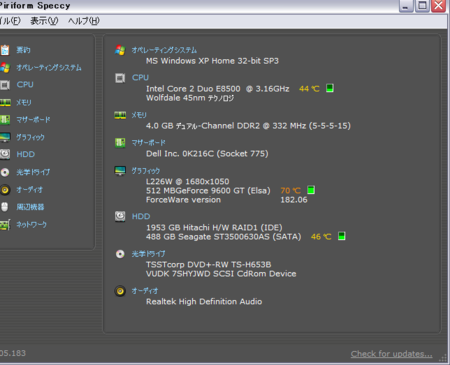The height and width of the screenshot is (365, 450).
Task: Click the text MS Windows XP Home 32-bit SP3
Action: pos(212,61)
